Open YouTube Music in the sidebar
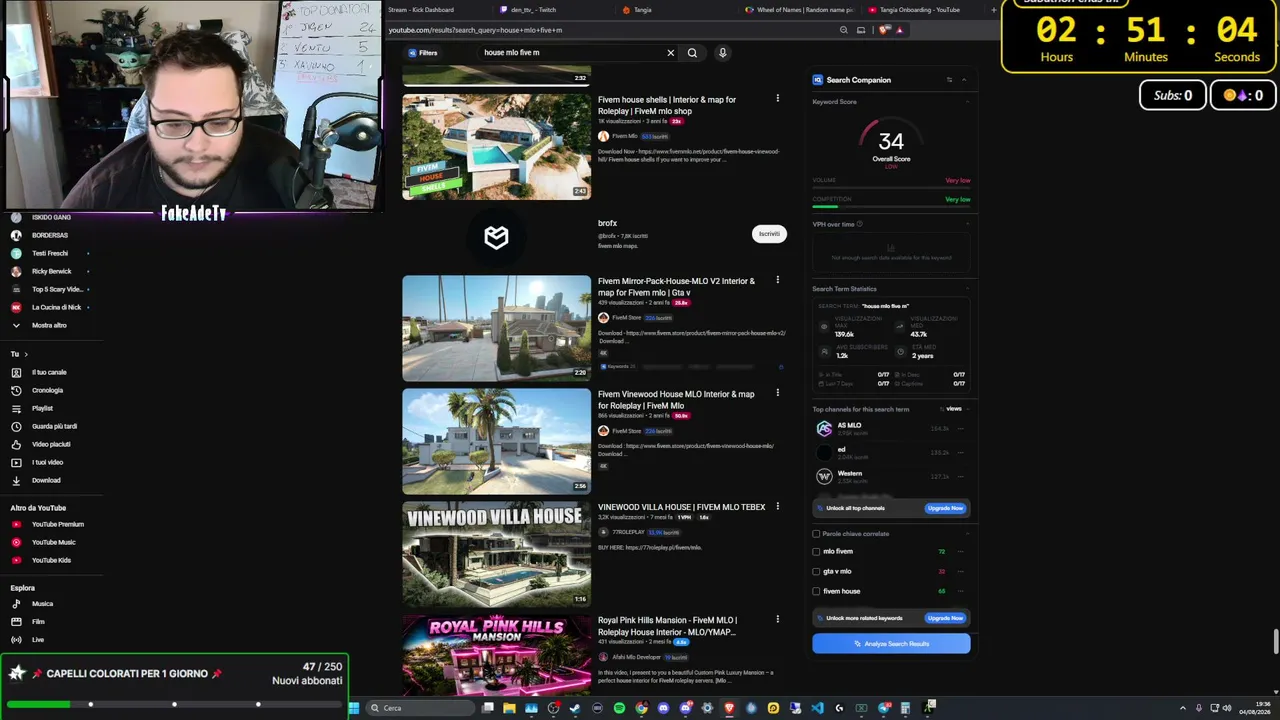The width and height of the screenshot is (1280, 720). [x=54, y=542]
